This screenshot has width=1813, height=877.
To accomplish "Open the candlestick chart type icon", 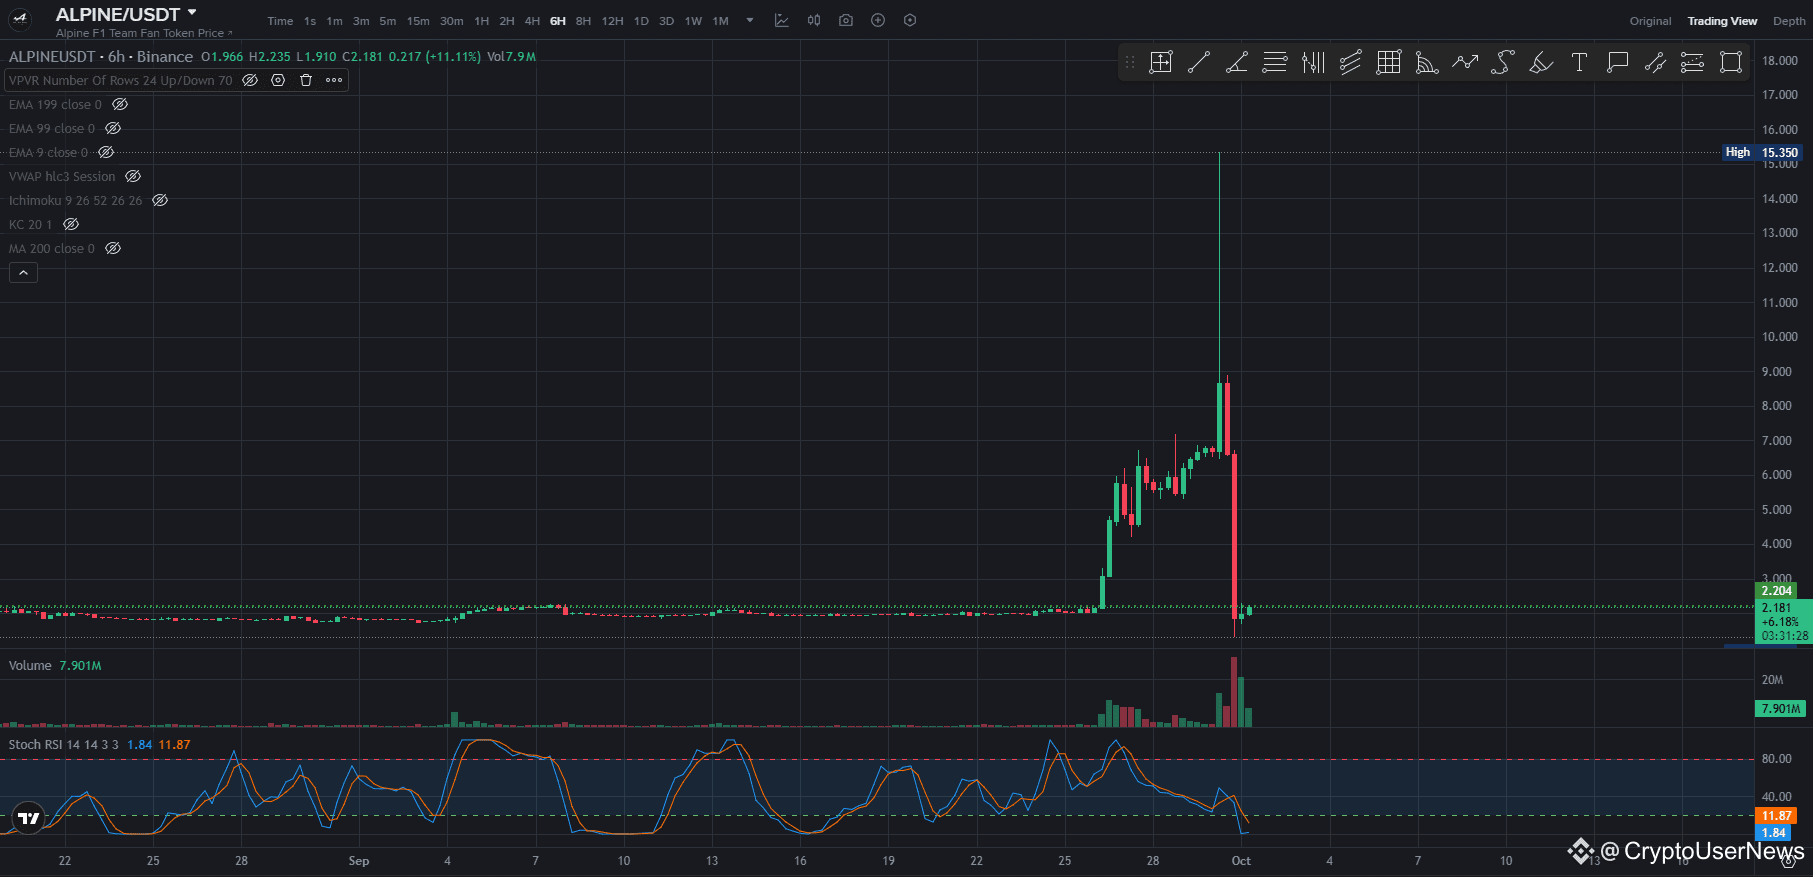I will click(x=814, y=20).
